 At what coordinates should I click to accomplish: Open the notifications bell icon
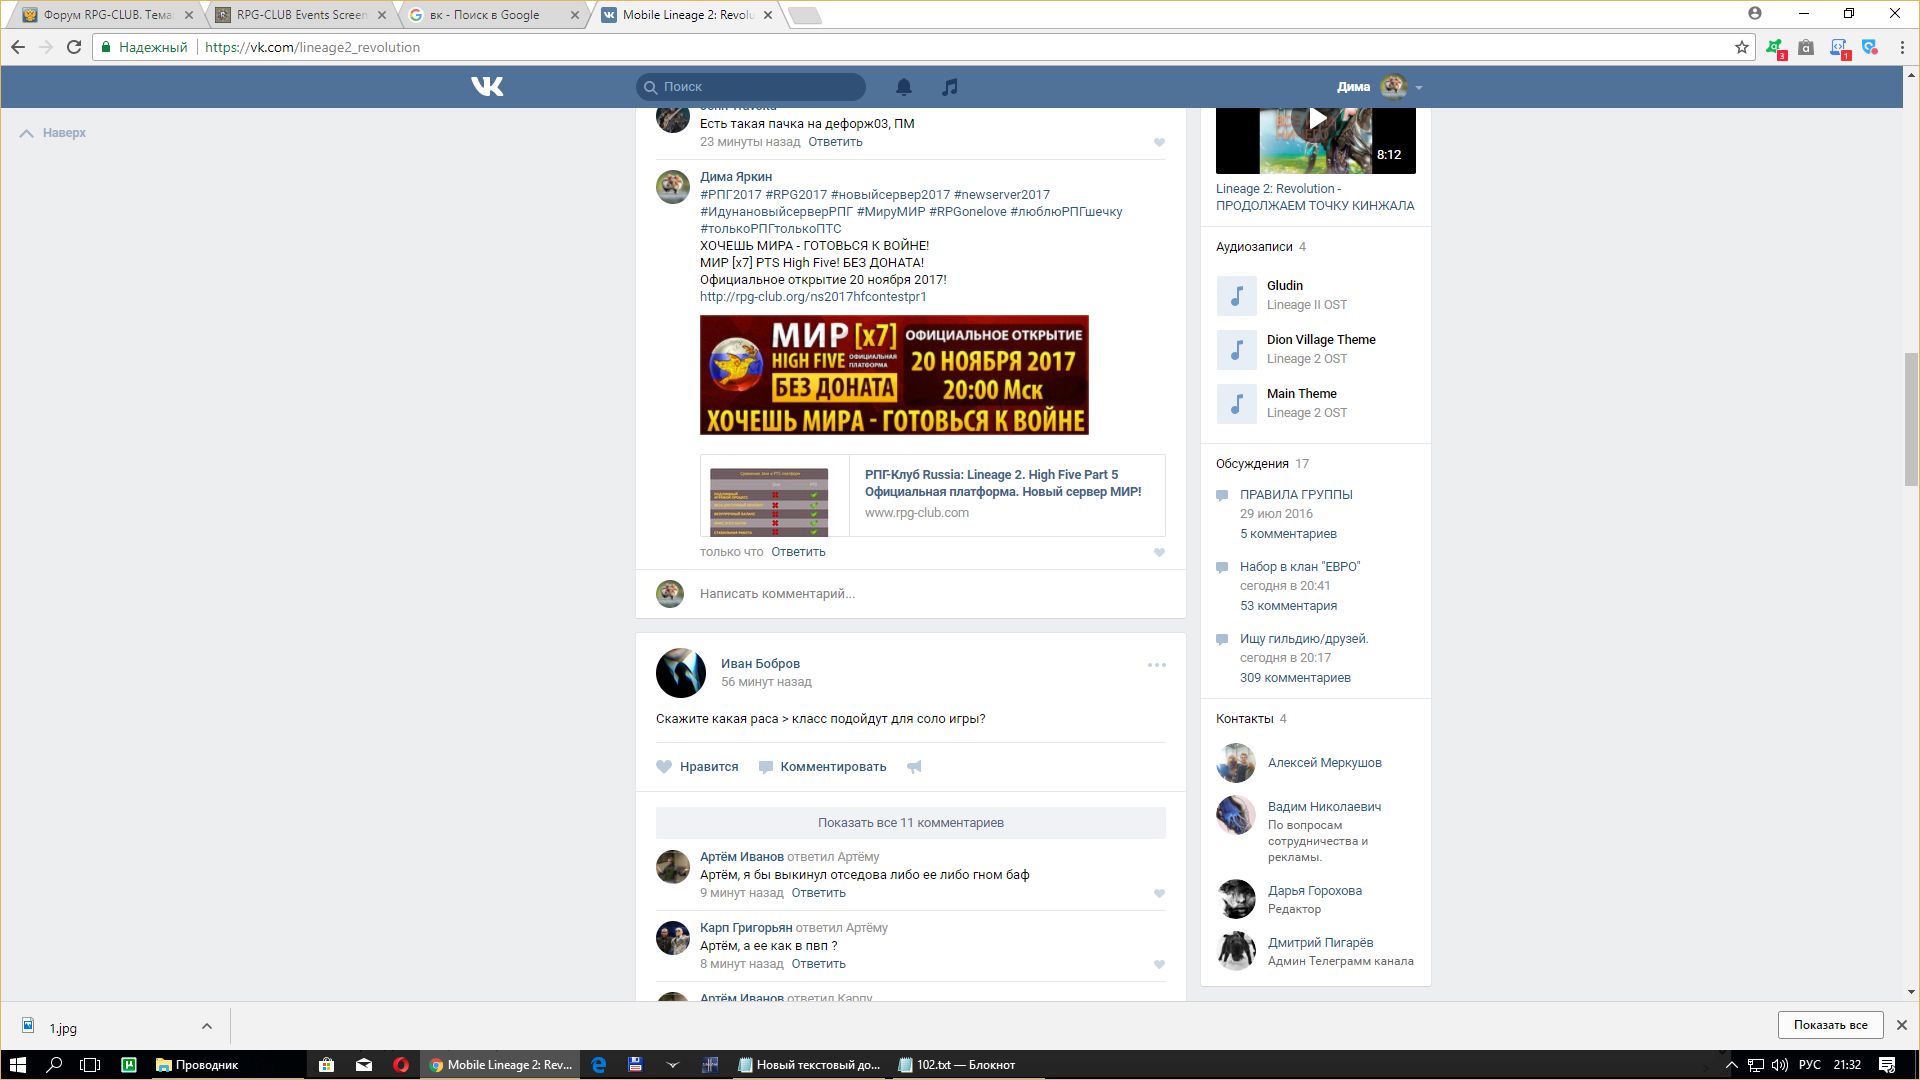pyautogui.click(x=903, y=87)
